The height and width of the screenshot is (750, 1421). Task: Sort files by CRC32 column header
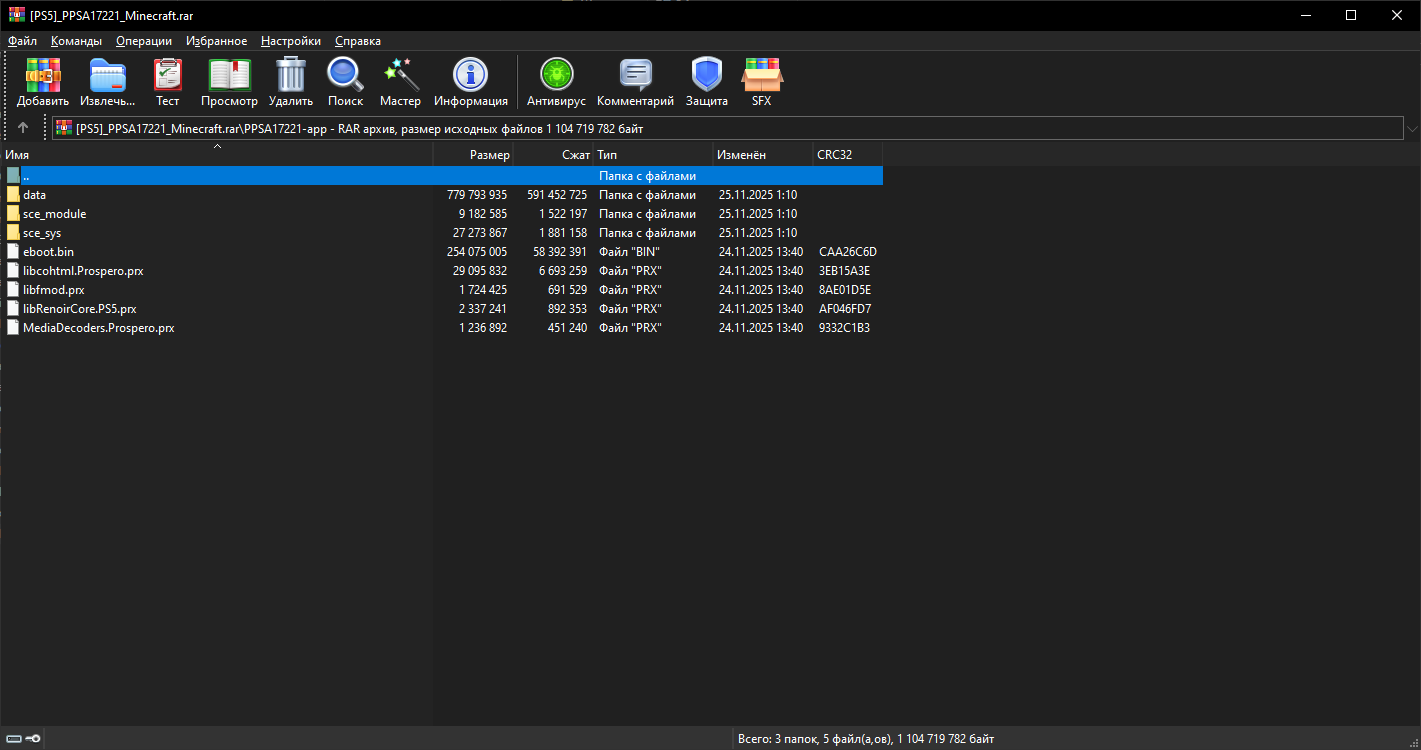(834, 155)
